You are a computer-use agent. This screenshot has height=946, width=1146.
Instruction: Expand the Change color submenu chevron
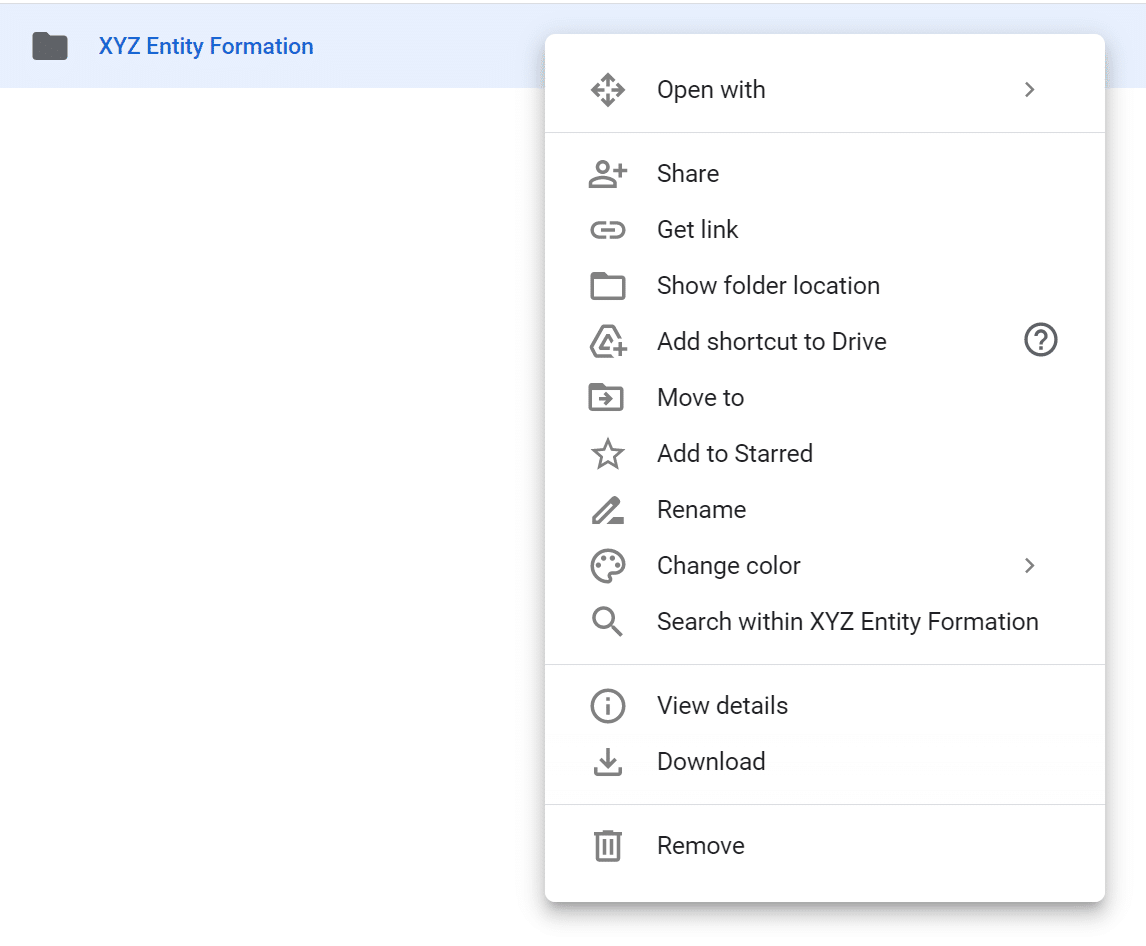(1030, 566)
